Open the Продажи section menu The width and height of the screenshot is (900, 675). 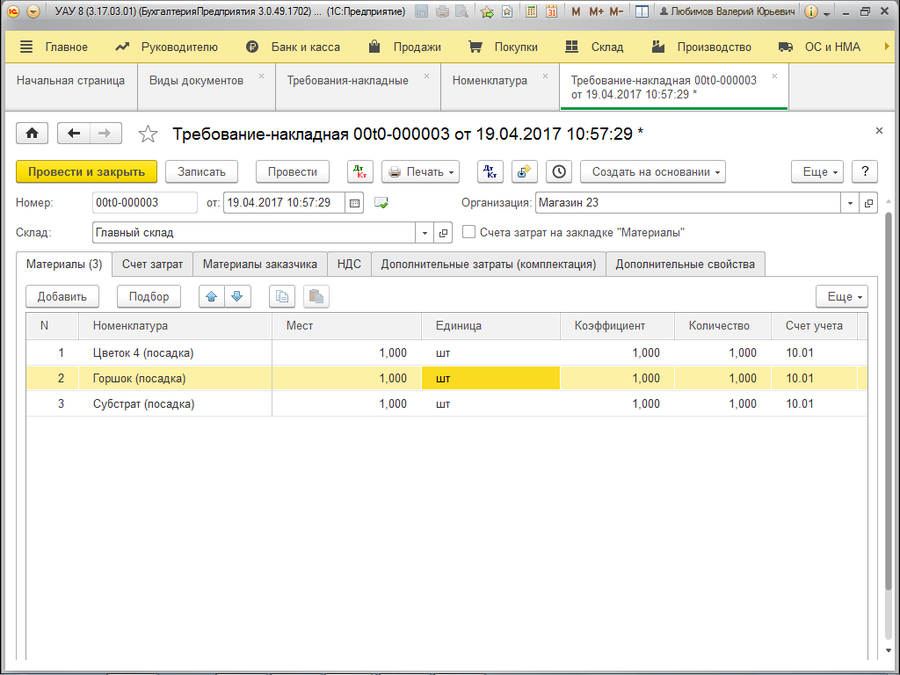click(404, 47)
